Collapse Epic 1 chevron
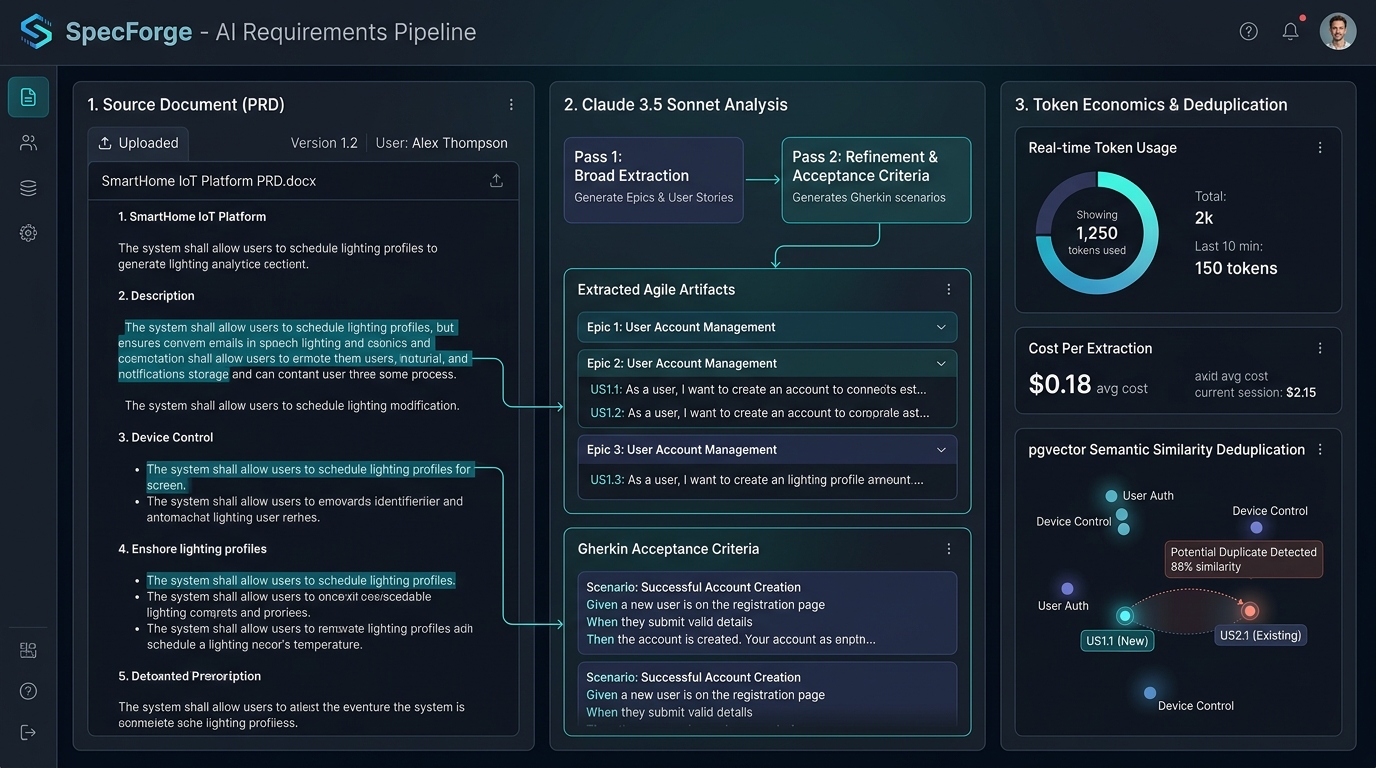Viewport: 1376px width, 768px height. pos(941,327)
